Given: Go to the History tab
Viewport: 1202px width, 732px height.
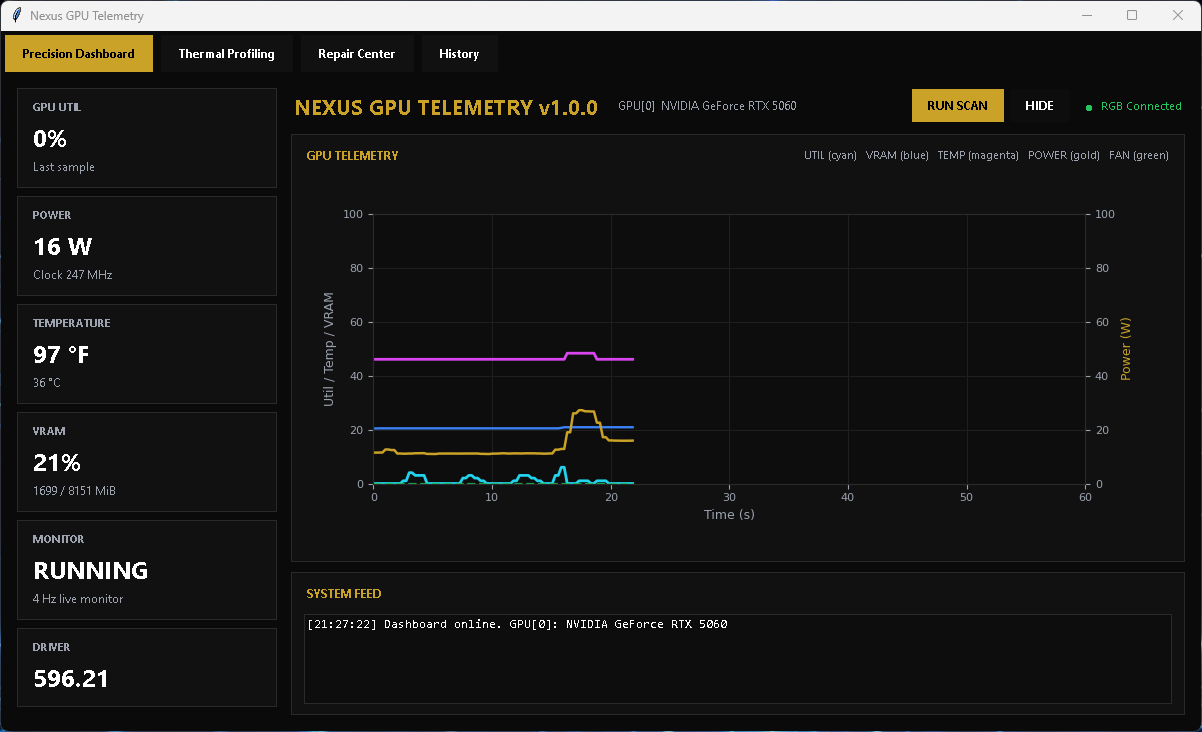Looking at the screenshot, I should (x=459, y=54).
